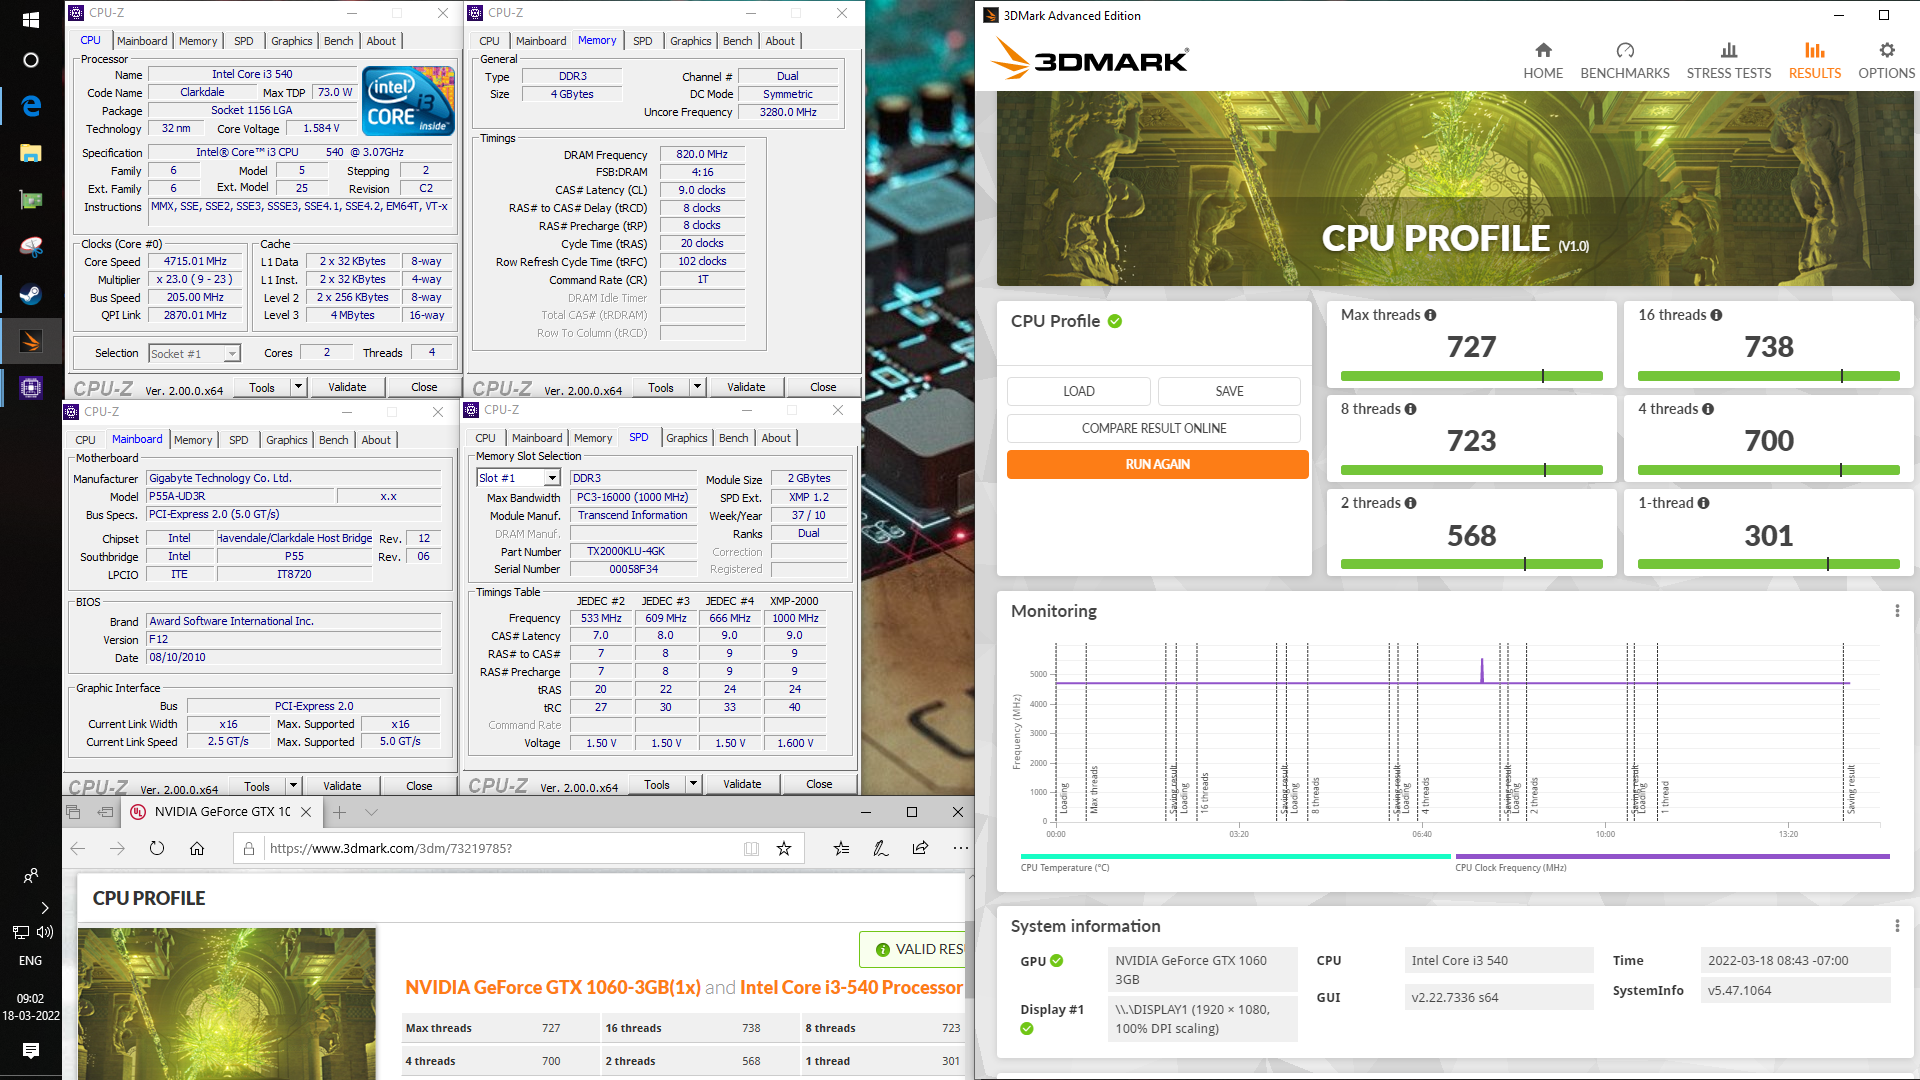
Task: Show info for the 4 threads score
Action: pos(1708,409)
